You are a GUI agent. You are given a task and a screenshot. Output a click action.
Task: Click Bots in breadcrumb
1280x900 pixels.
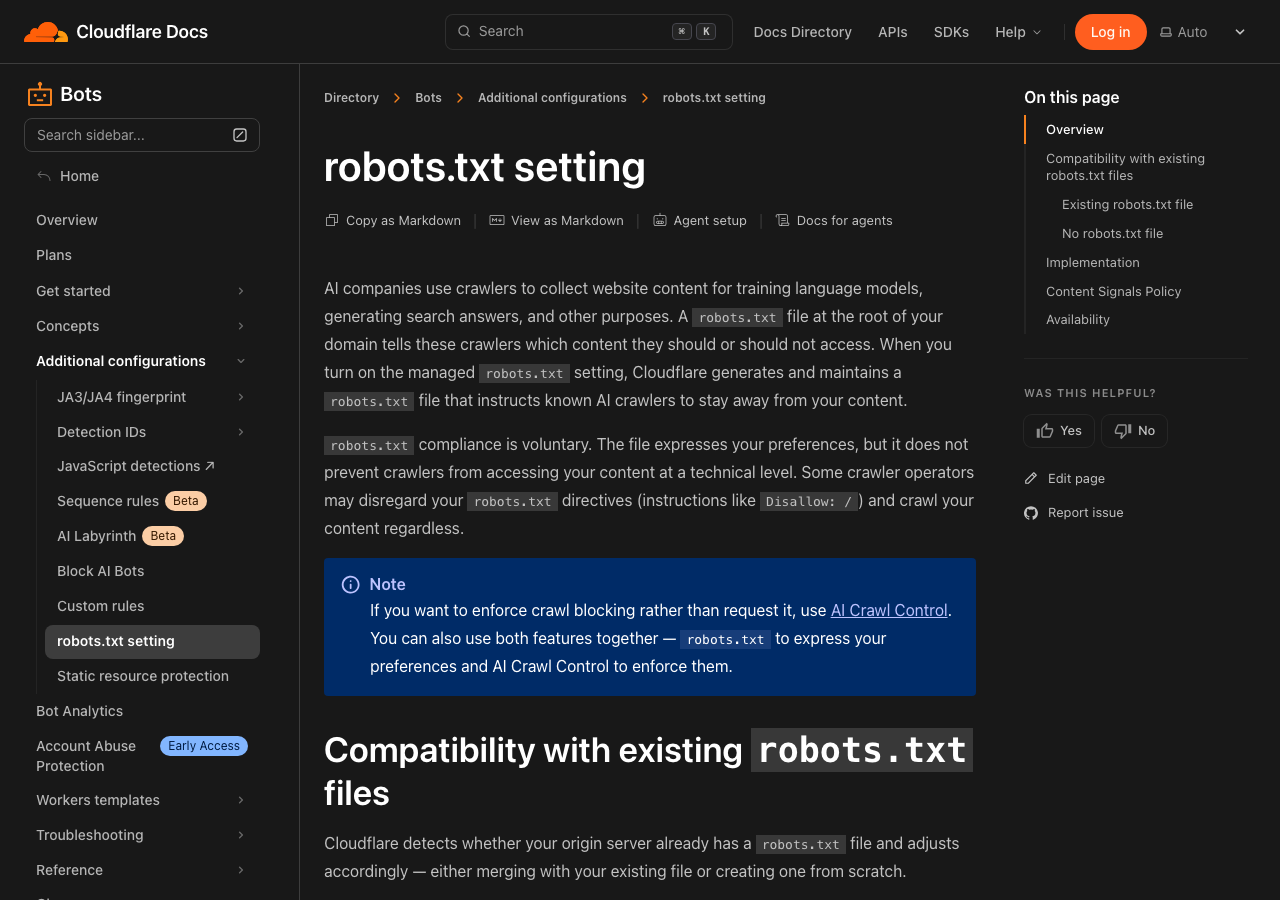[428, 98]
